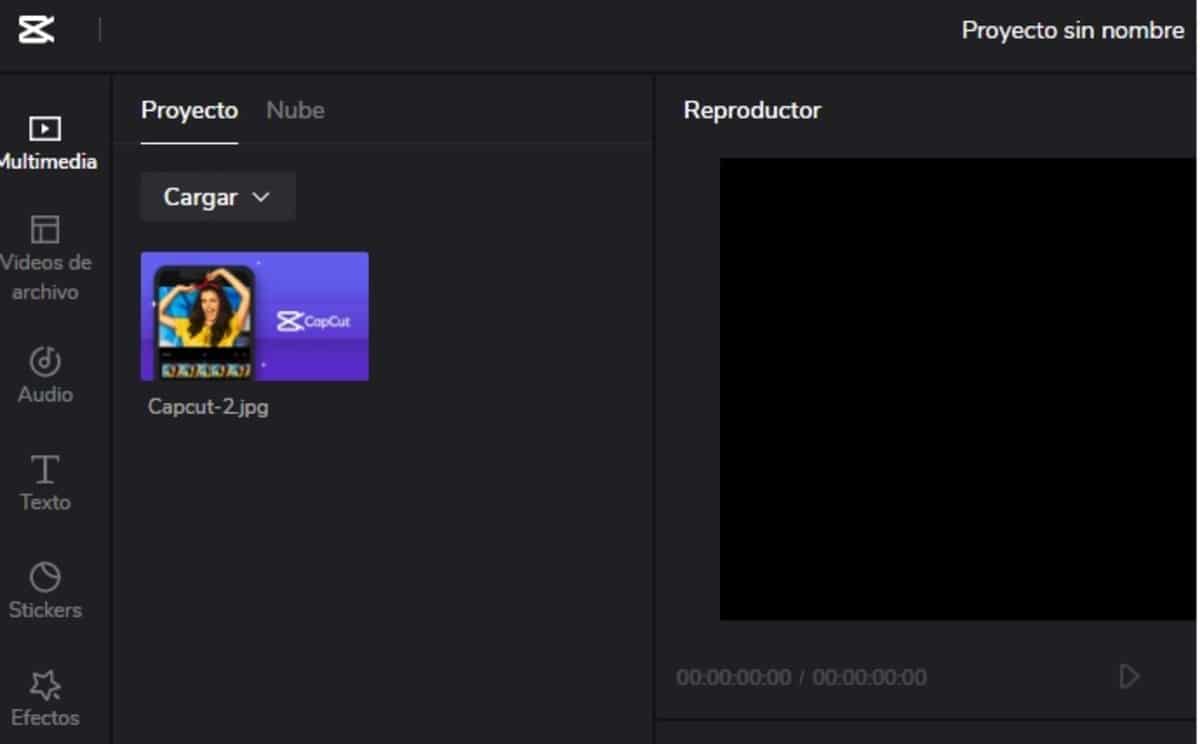Select the Capcut-2.jpg thumbnail
The image size is (1200, 744).
255,316
